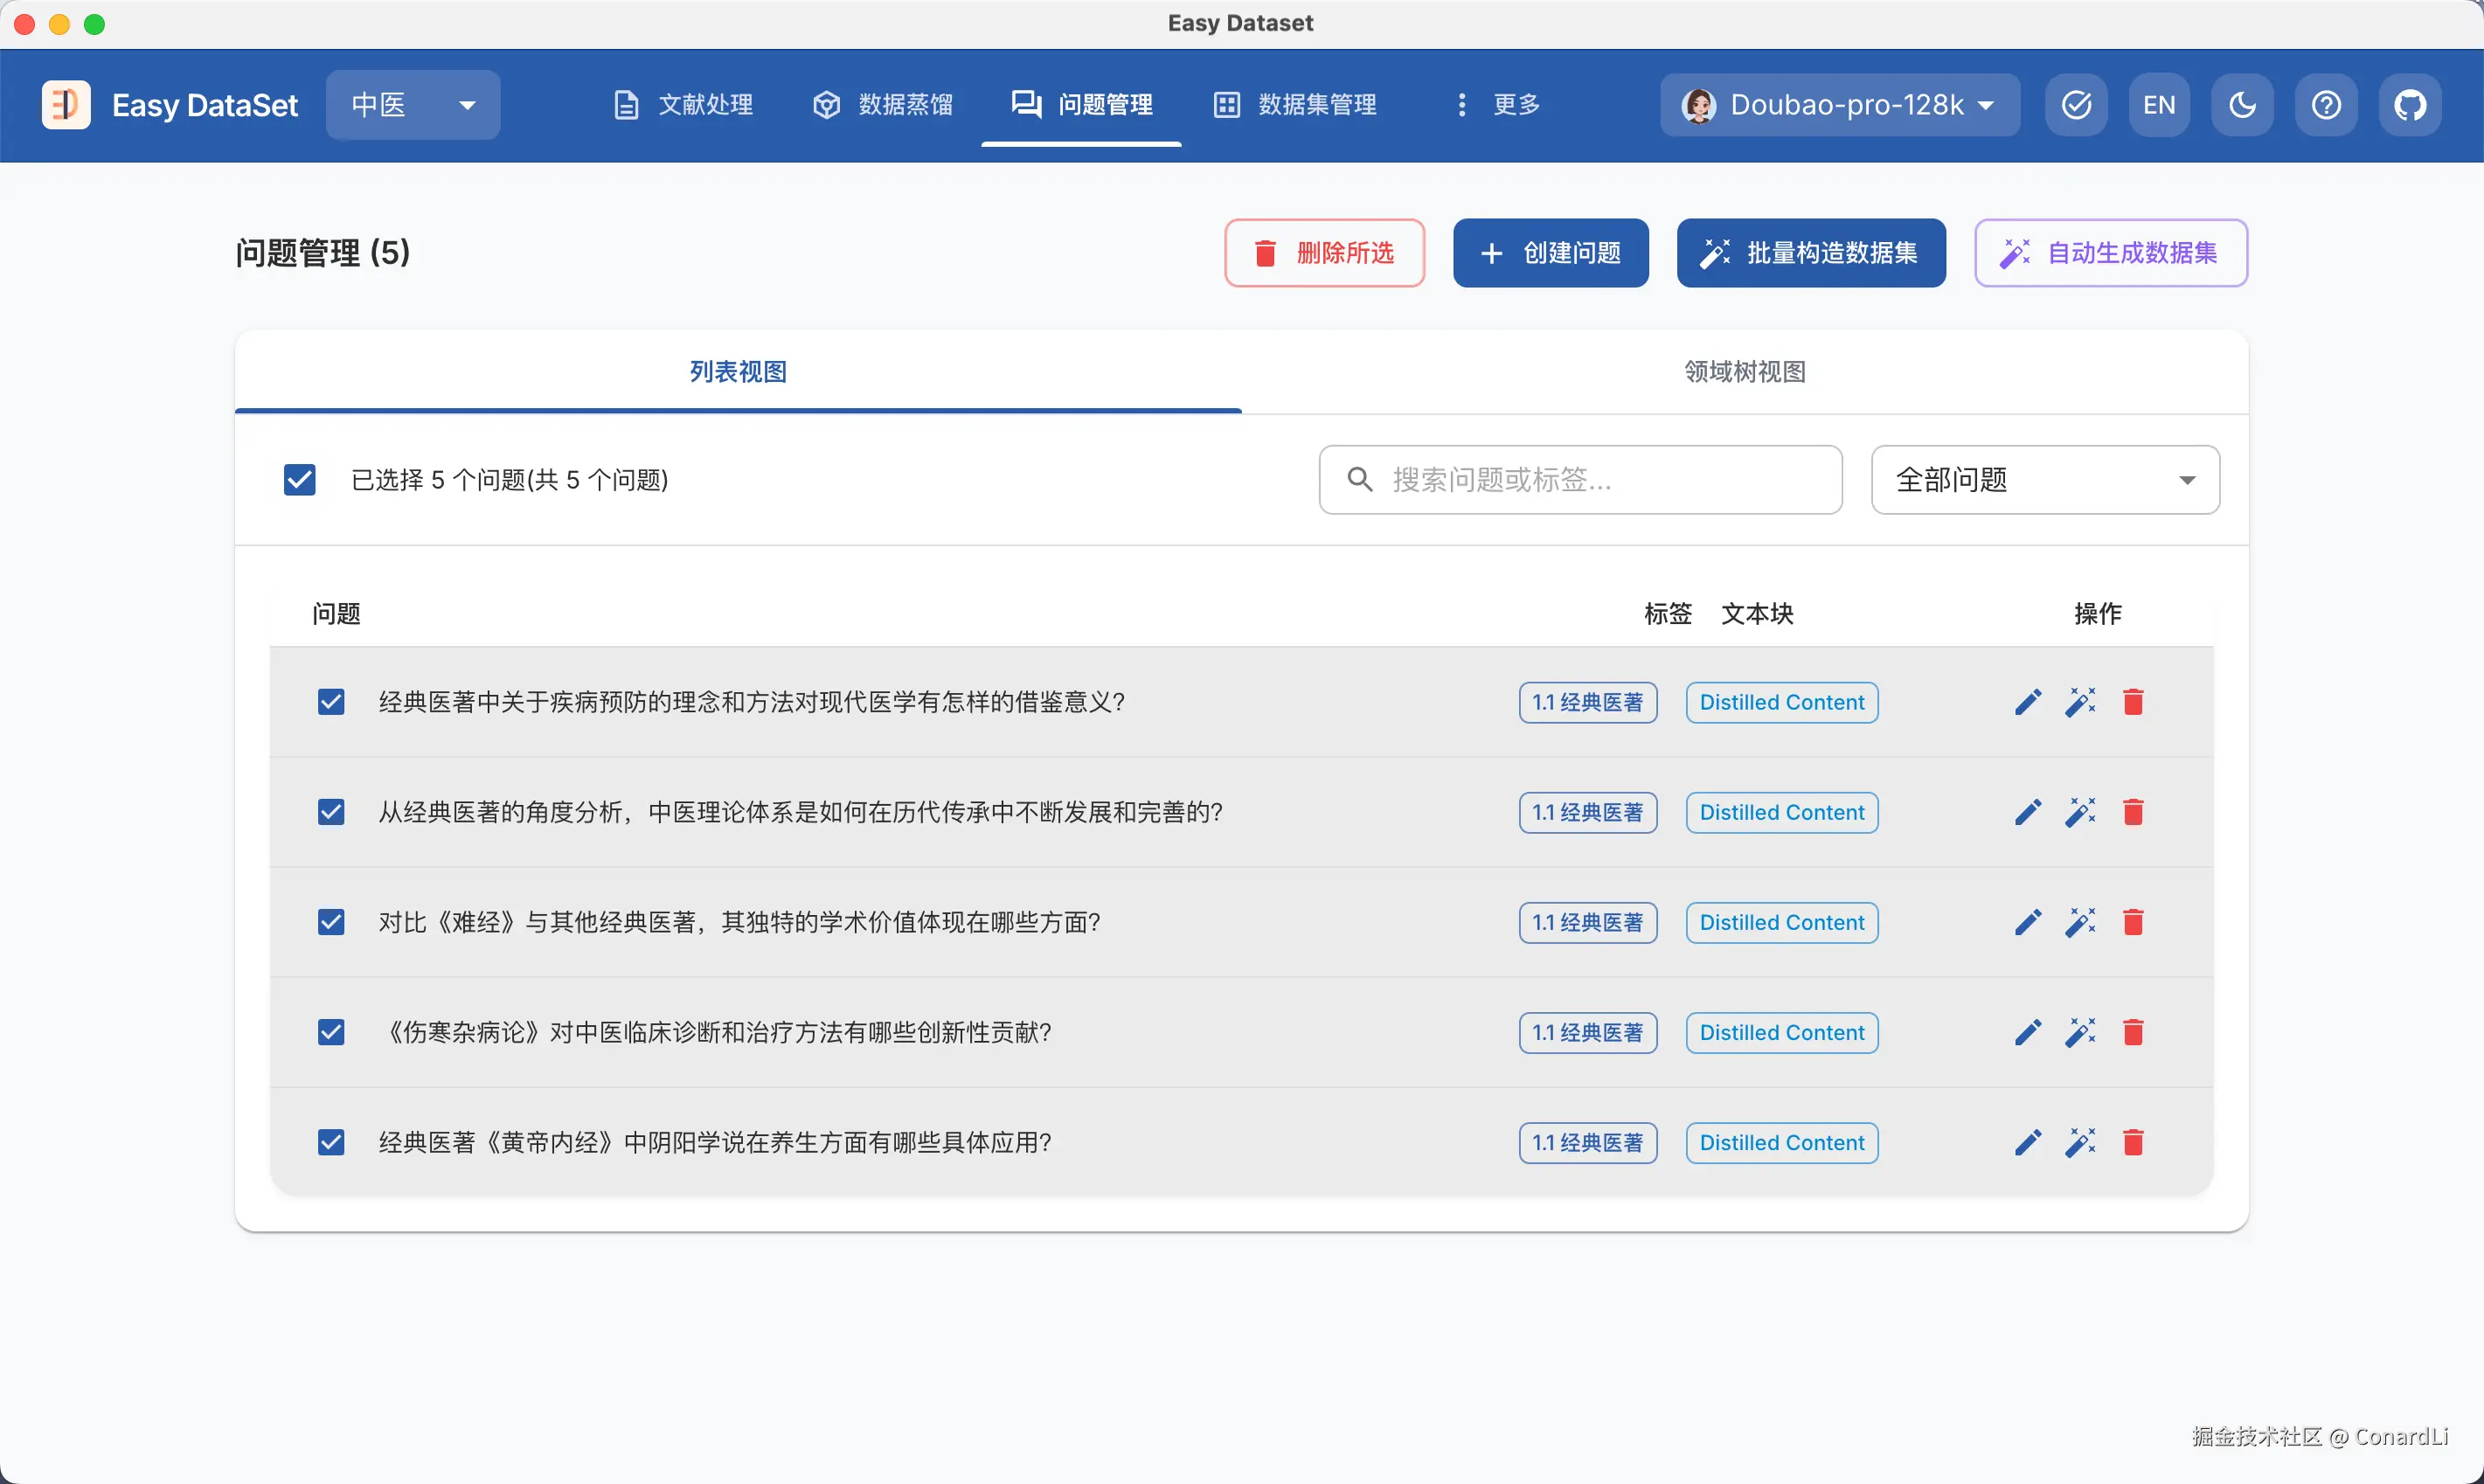The height and width of the screenshot is (1484, 2484).
Task: Uncheck the 中医理论体系 question checkbox
Action: click(x=331, y=812)
